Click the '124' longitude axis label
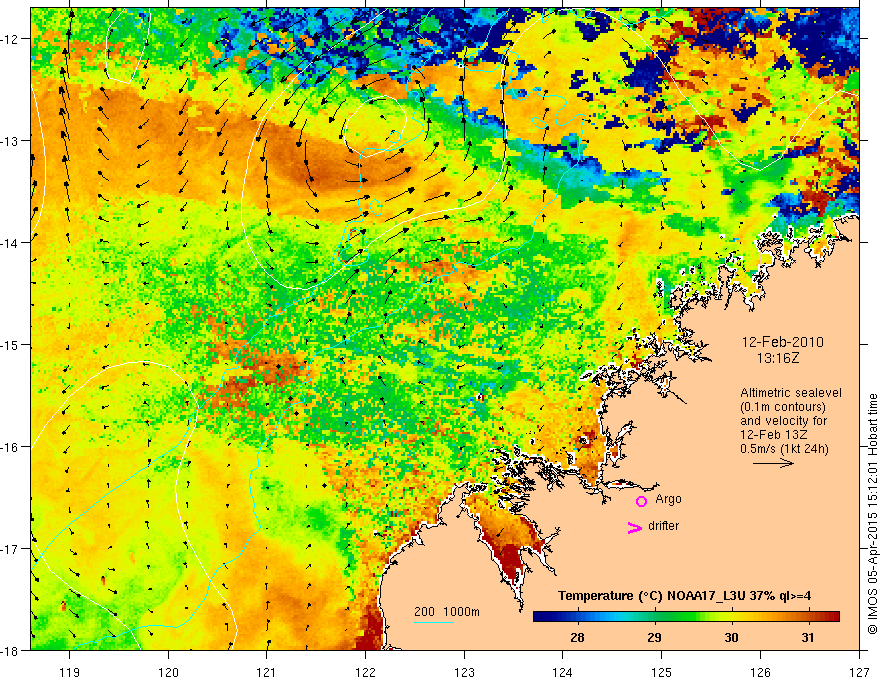Image resolution: width=880 pixels, height=680 pixels. pos(563,672)
